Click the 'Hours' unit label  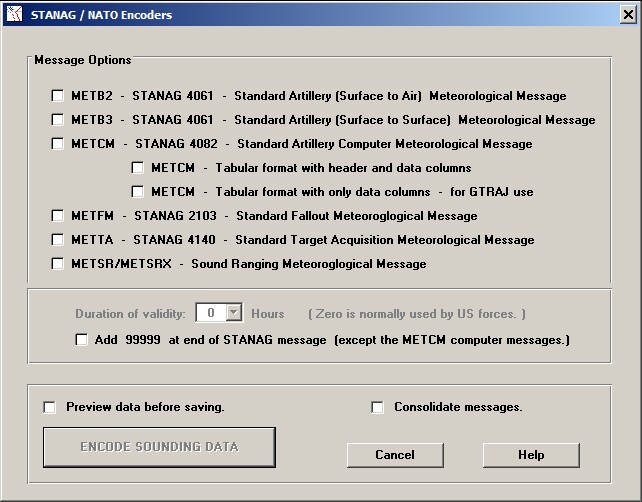coord(268,314)
